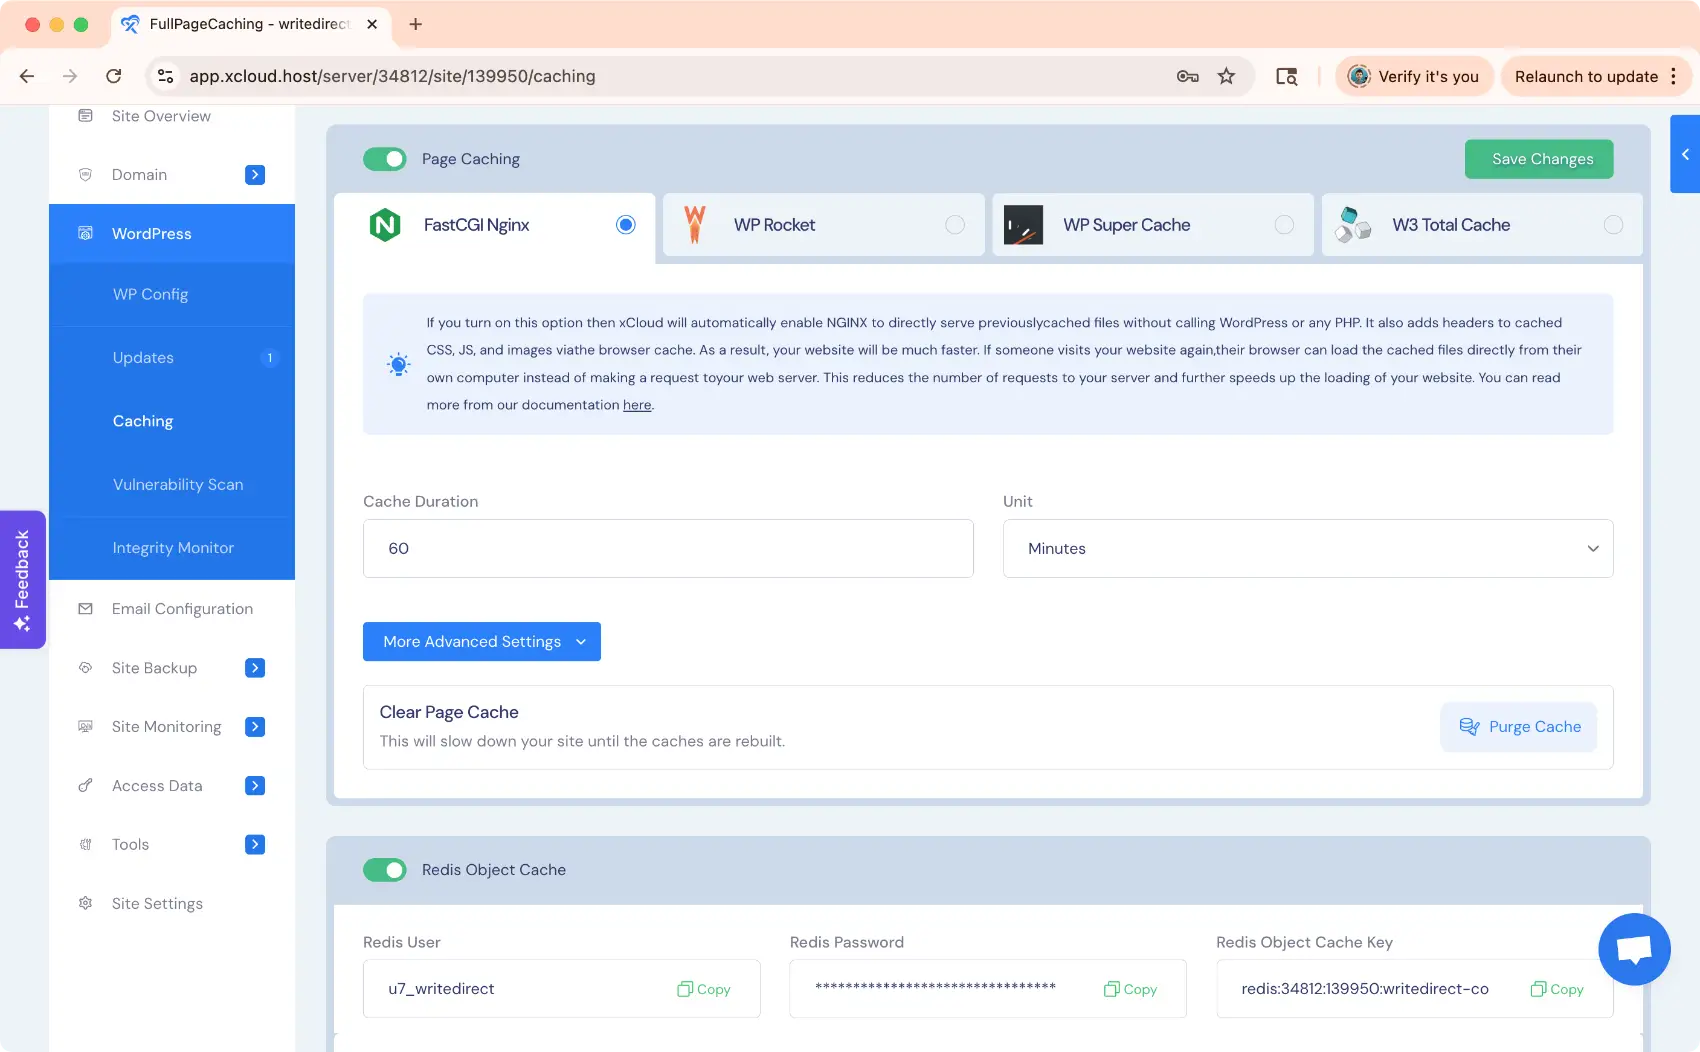Expand the Site Backup submenu arrow

[x=255, y=668]
